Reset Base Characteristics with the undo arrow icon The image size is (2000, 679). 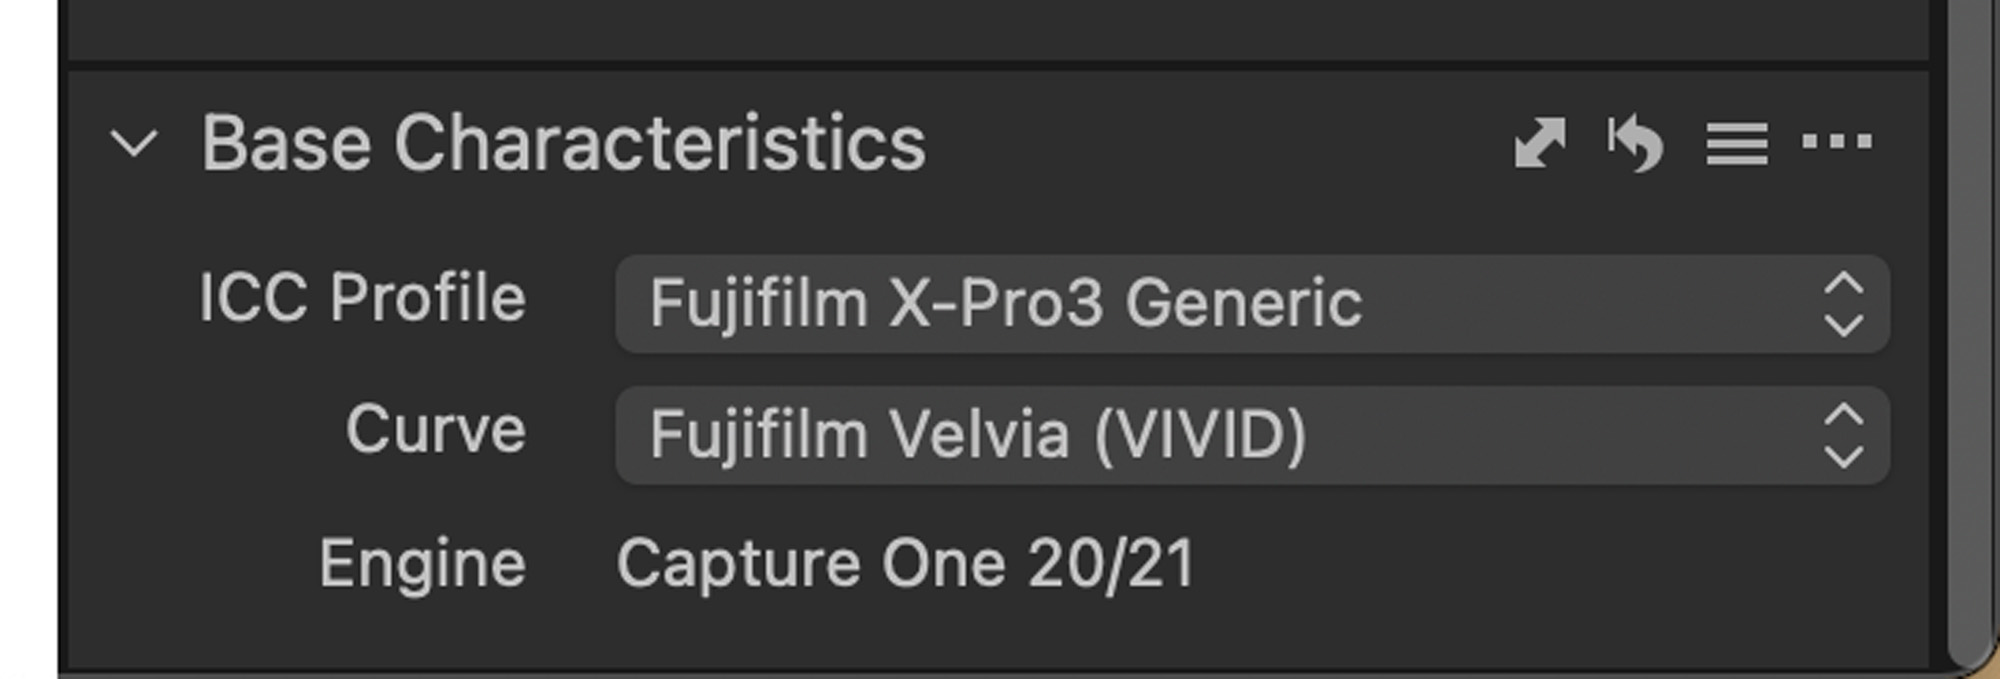[x=1635, y=144]
